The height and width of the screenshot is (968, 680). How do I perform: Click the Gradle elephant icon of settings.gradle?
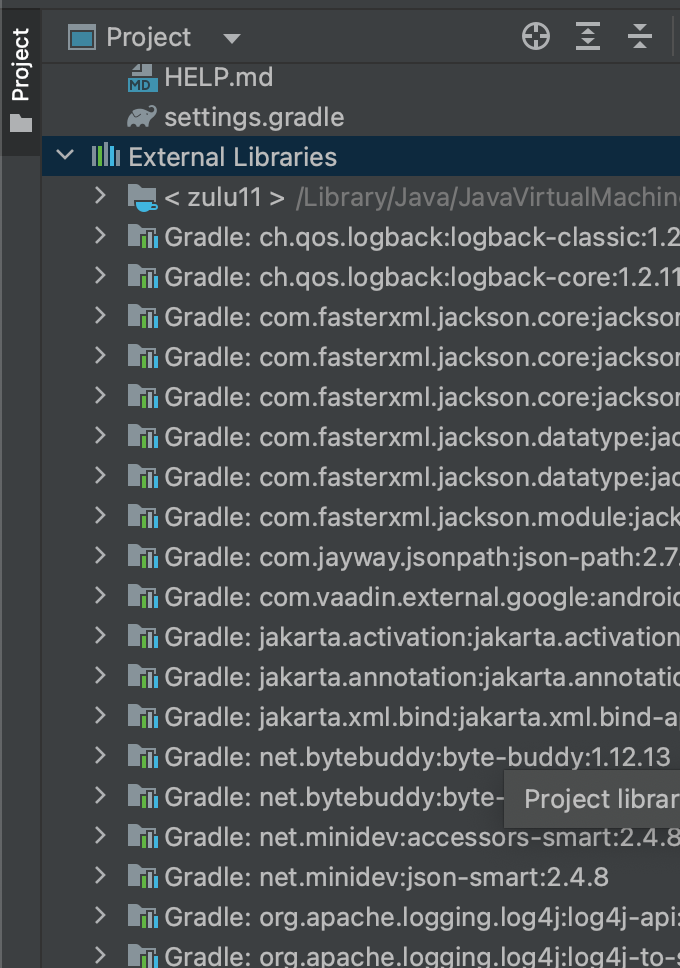pos(142,117)
